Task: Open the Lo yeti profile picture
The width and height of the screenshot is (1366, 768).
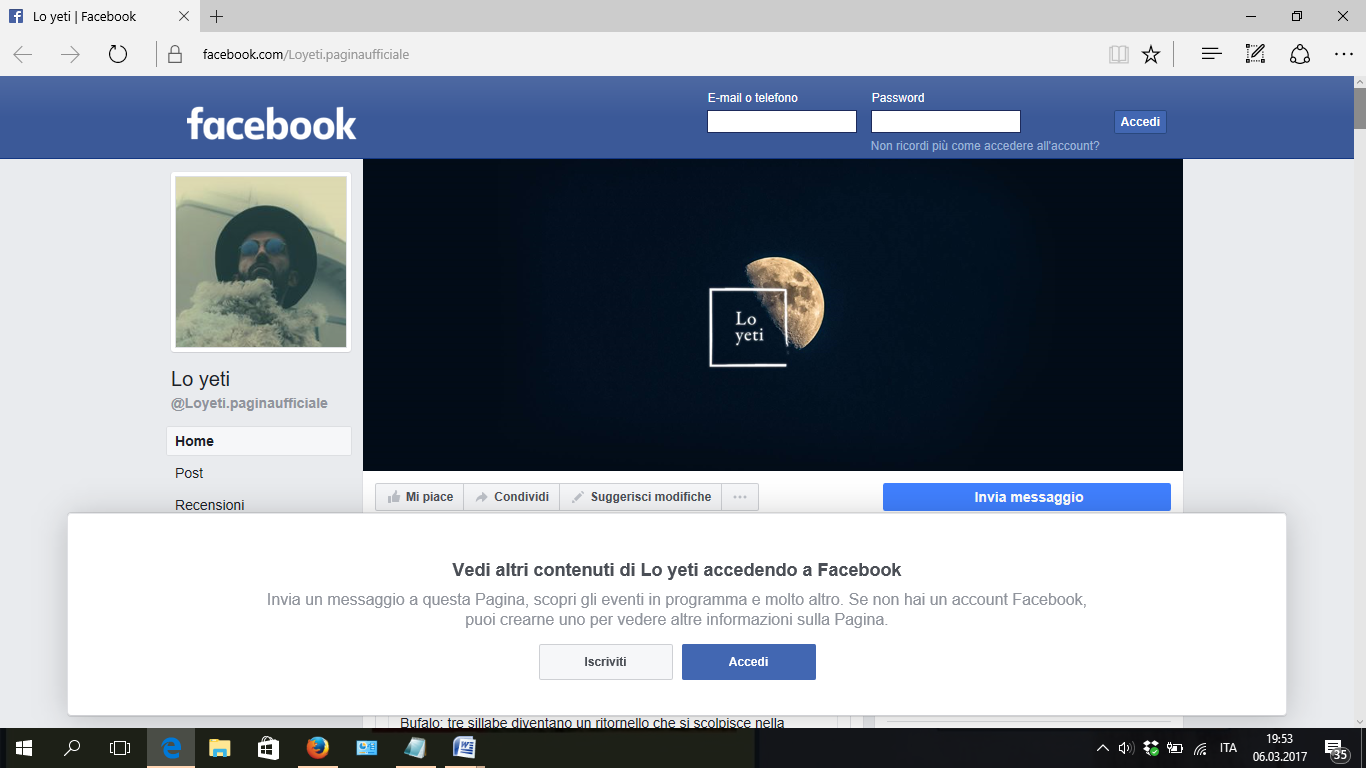Action: tap(261, 262)
